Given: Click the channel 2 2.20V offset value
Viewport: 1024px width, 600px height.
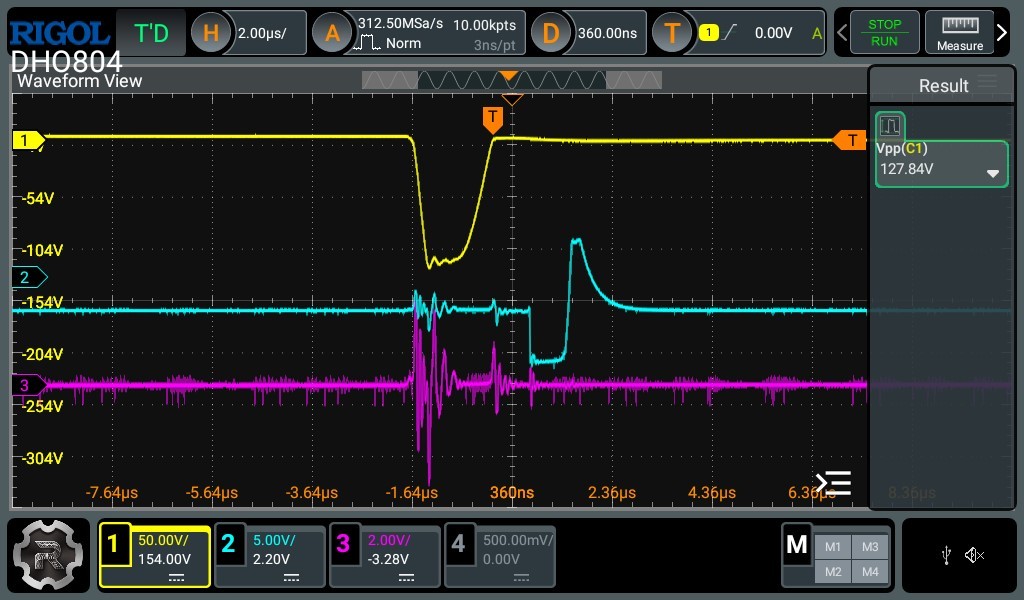Looking at the screenshot, I should [271, 560].
